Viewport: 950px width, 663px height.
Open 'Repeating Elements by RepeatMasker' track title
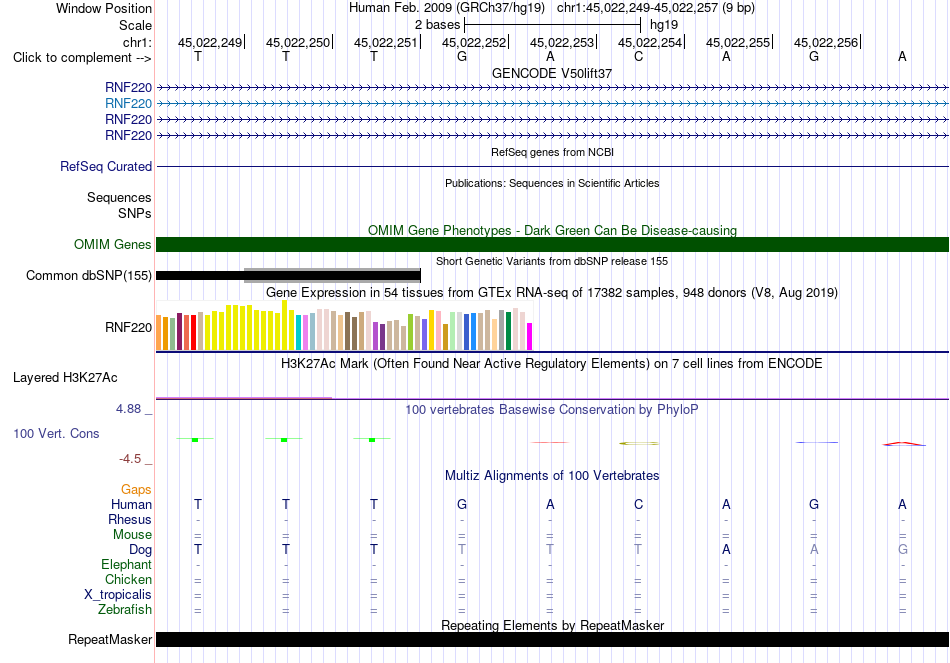point(552,625)
